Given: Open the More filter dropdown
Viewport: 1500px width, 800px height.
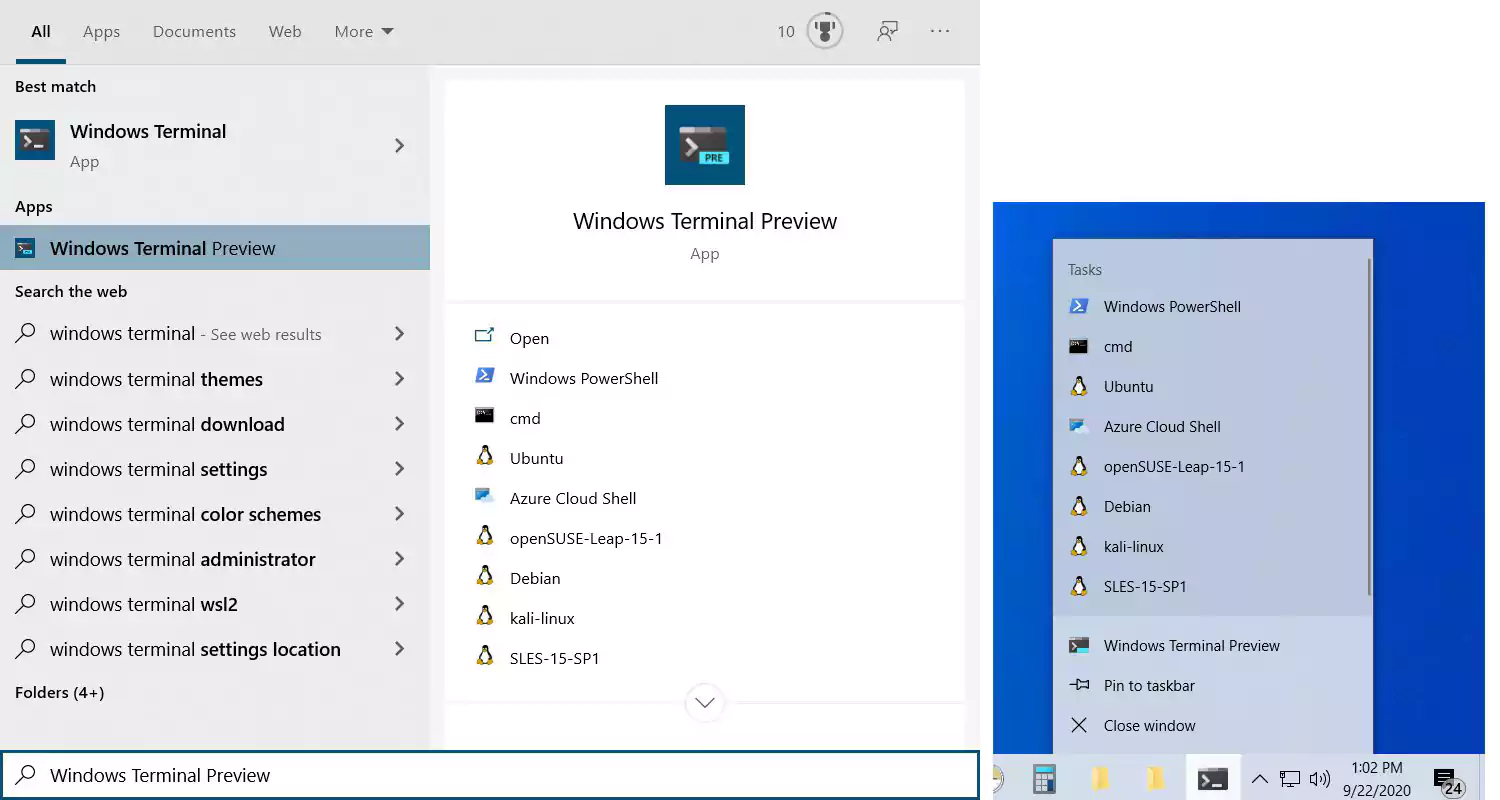Looking at the screenshot, I should click(x=364, y=31).
